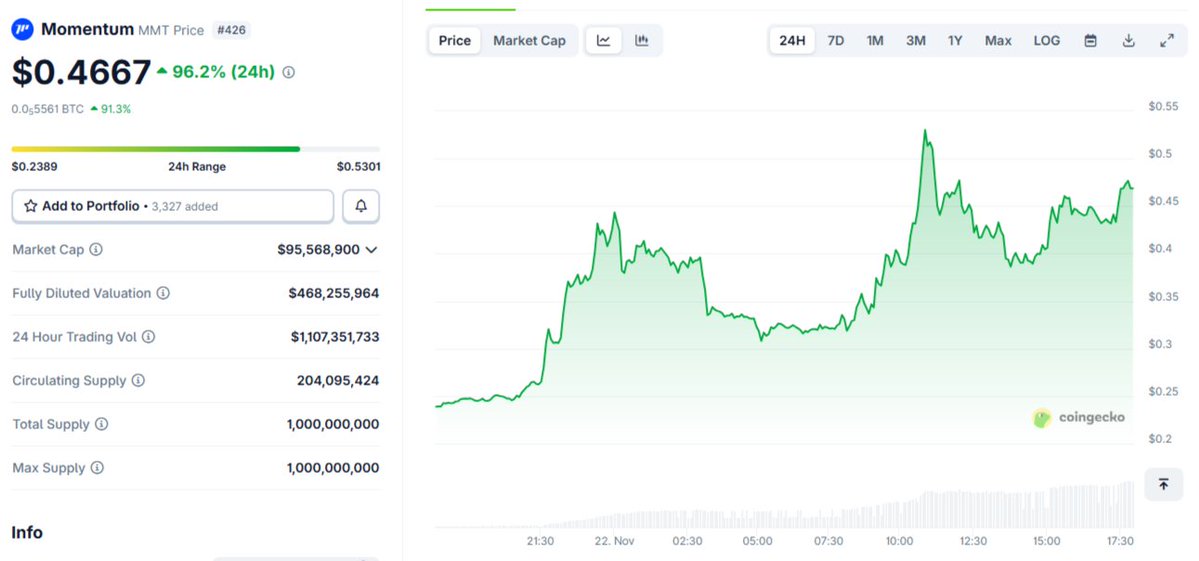Expand chart to fullscreen icon
Image resolution: width=1199 pixels, height=561 pixels.
[1167, 41]
